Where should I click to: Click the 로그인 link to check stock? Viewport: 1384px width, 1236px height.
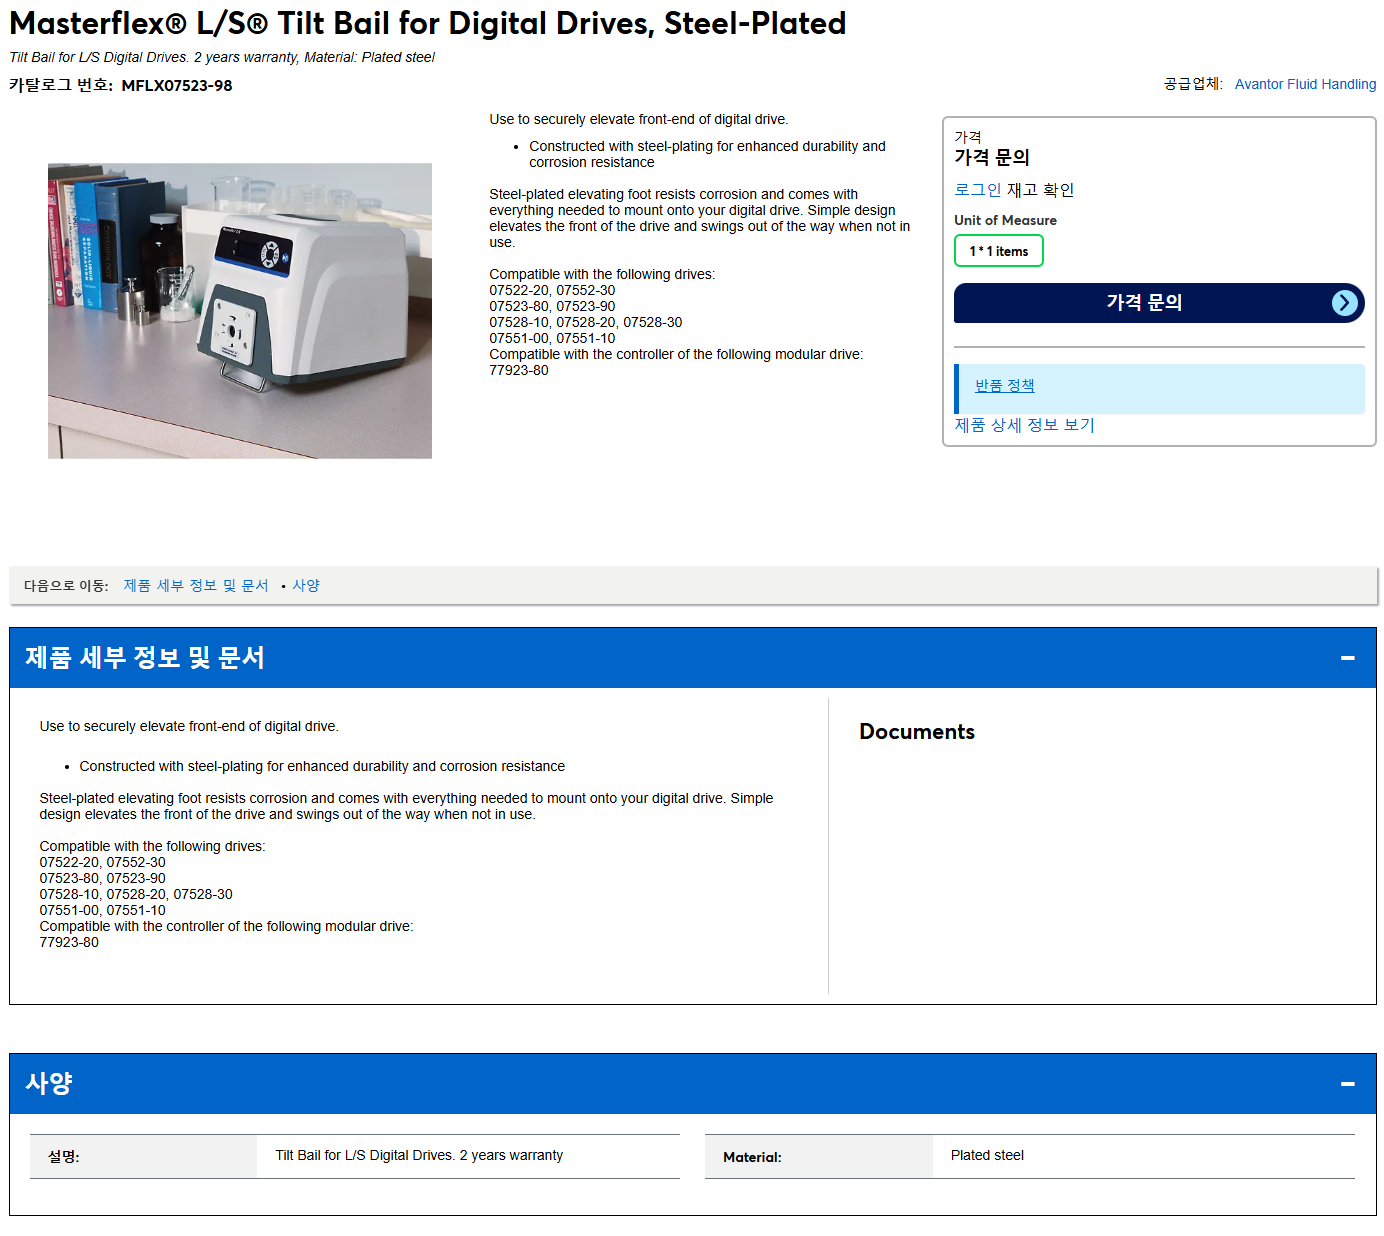point(977,190)
